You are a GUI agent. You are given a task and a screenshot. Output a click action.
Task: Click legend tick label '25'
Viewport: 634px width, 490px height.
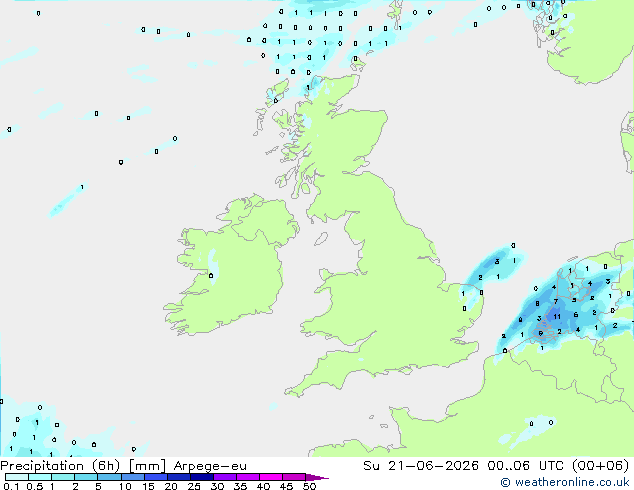click(x=194, y=486)
